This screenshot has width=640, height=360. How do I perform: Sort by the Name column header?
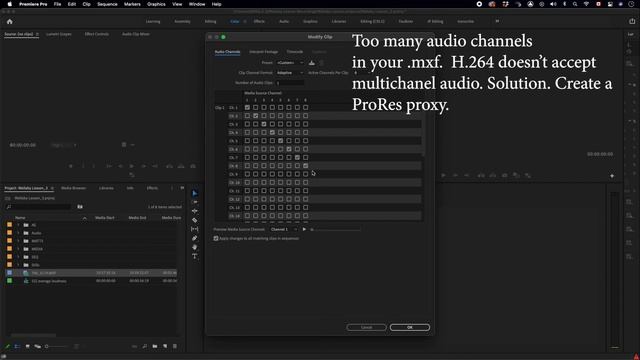coord(20,218)
